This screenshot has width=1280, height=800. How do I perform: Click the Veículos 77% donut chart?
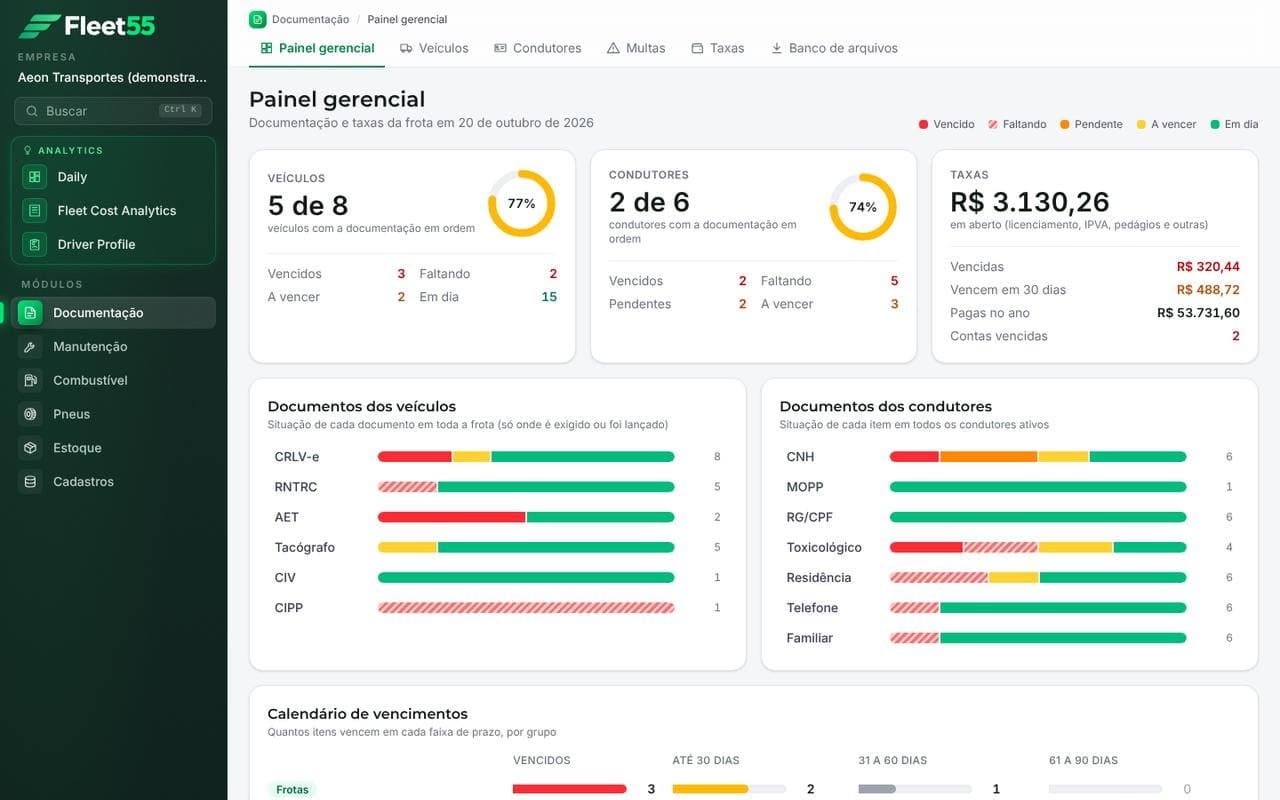pos(521,203)
